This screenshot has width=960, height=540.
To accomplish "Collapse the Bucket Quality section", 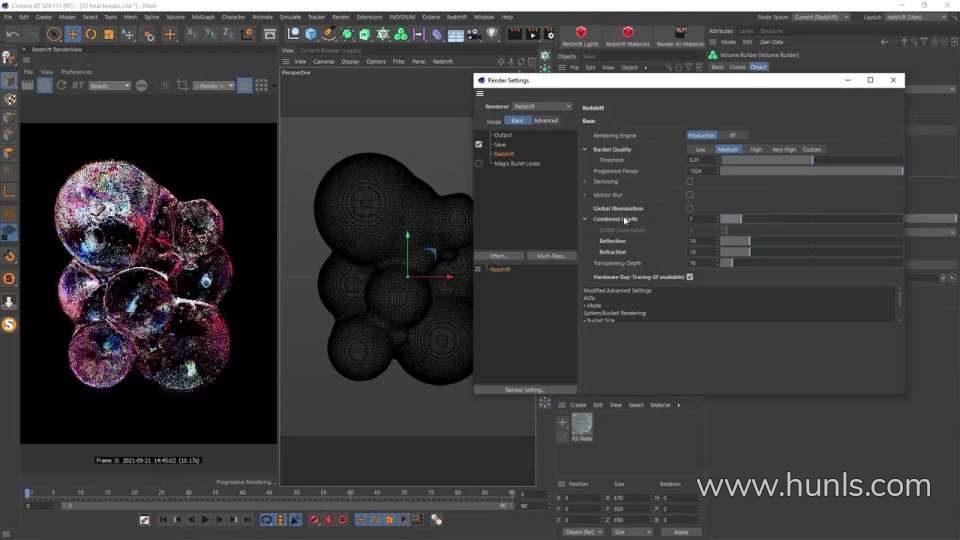I will (x=586, y=149).
